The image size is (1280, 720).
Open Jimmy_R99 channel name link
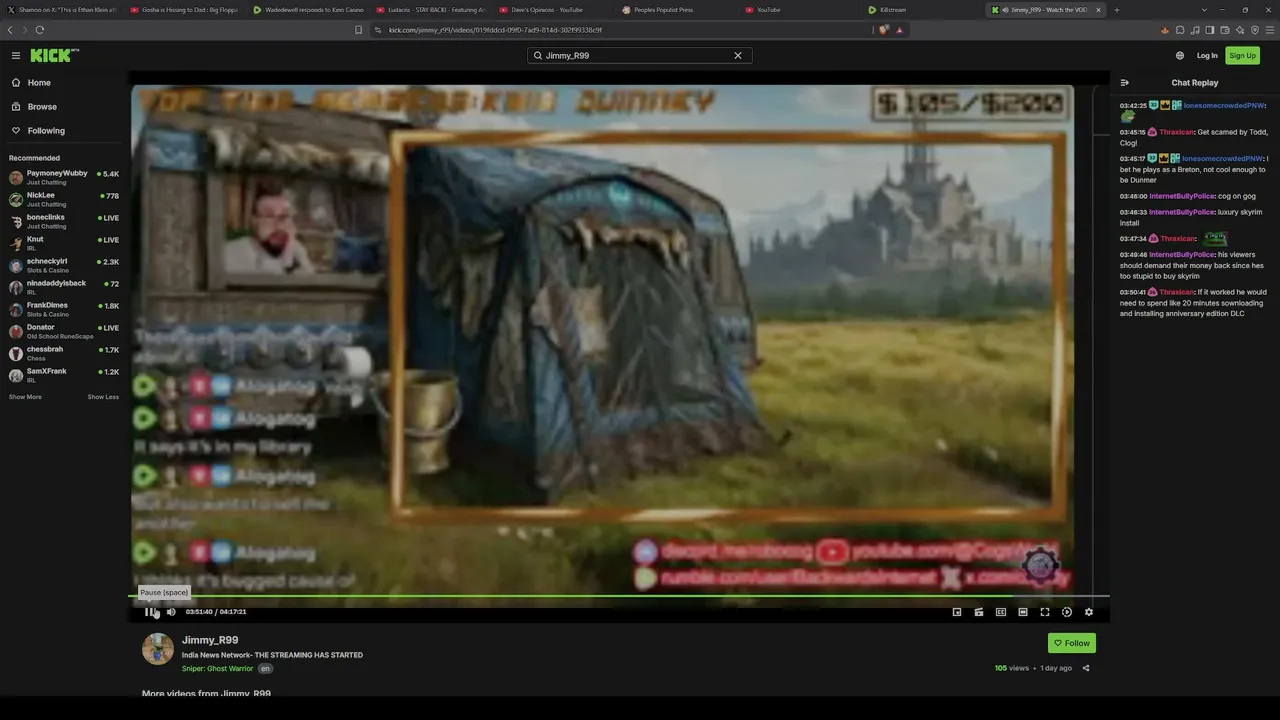click(210, 640)
